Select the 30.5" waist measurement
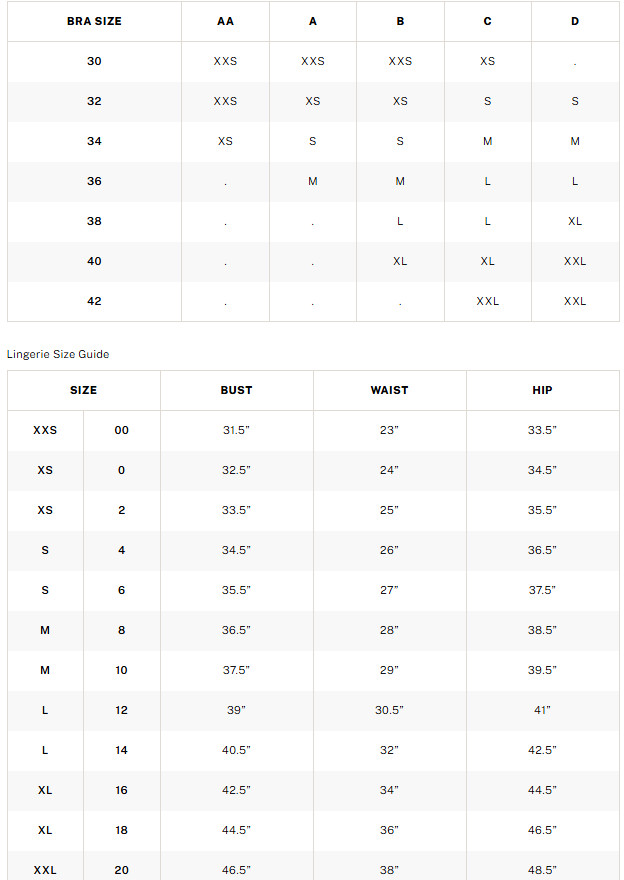Image resolution: width=624 pixels, height=880 pixels. click(389, 711)
